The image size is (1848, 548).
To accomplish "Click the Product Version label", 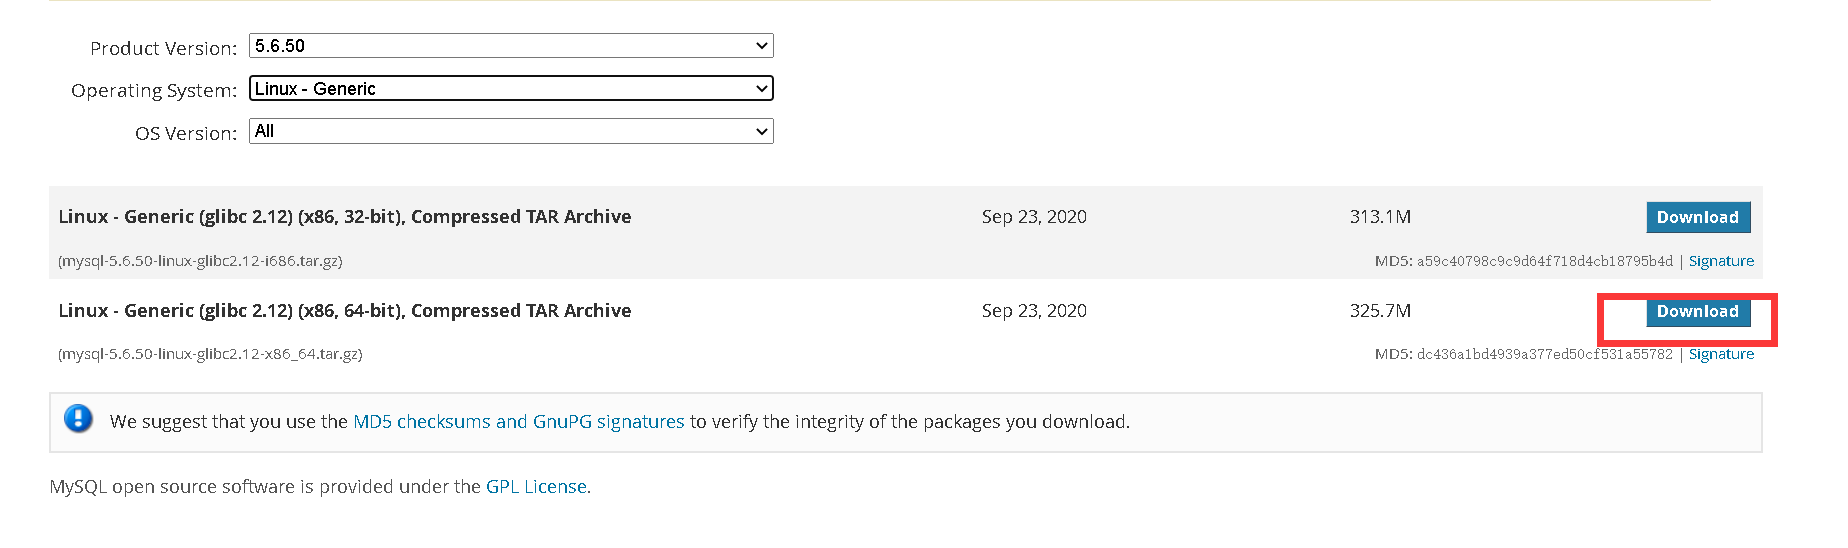I will tap(163, 48).
